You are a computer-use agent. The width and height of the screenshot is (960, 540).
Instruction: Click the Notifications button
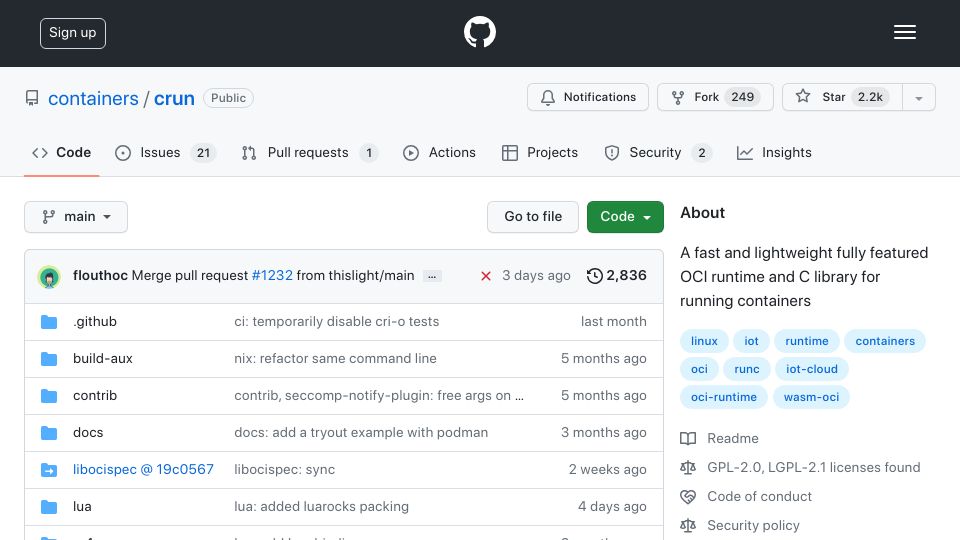click(x=588, y=97)
